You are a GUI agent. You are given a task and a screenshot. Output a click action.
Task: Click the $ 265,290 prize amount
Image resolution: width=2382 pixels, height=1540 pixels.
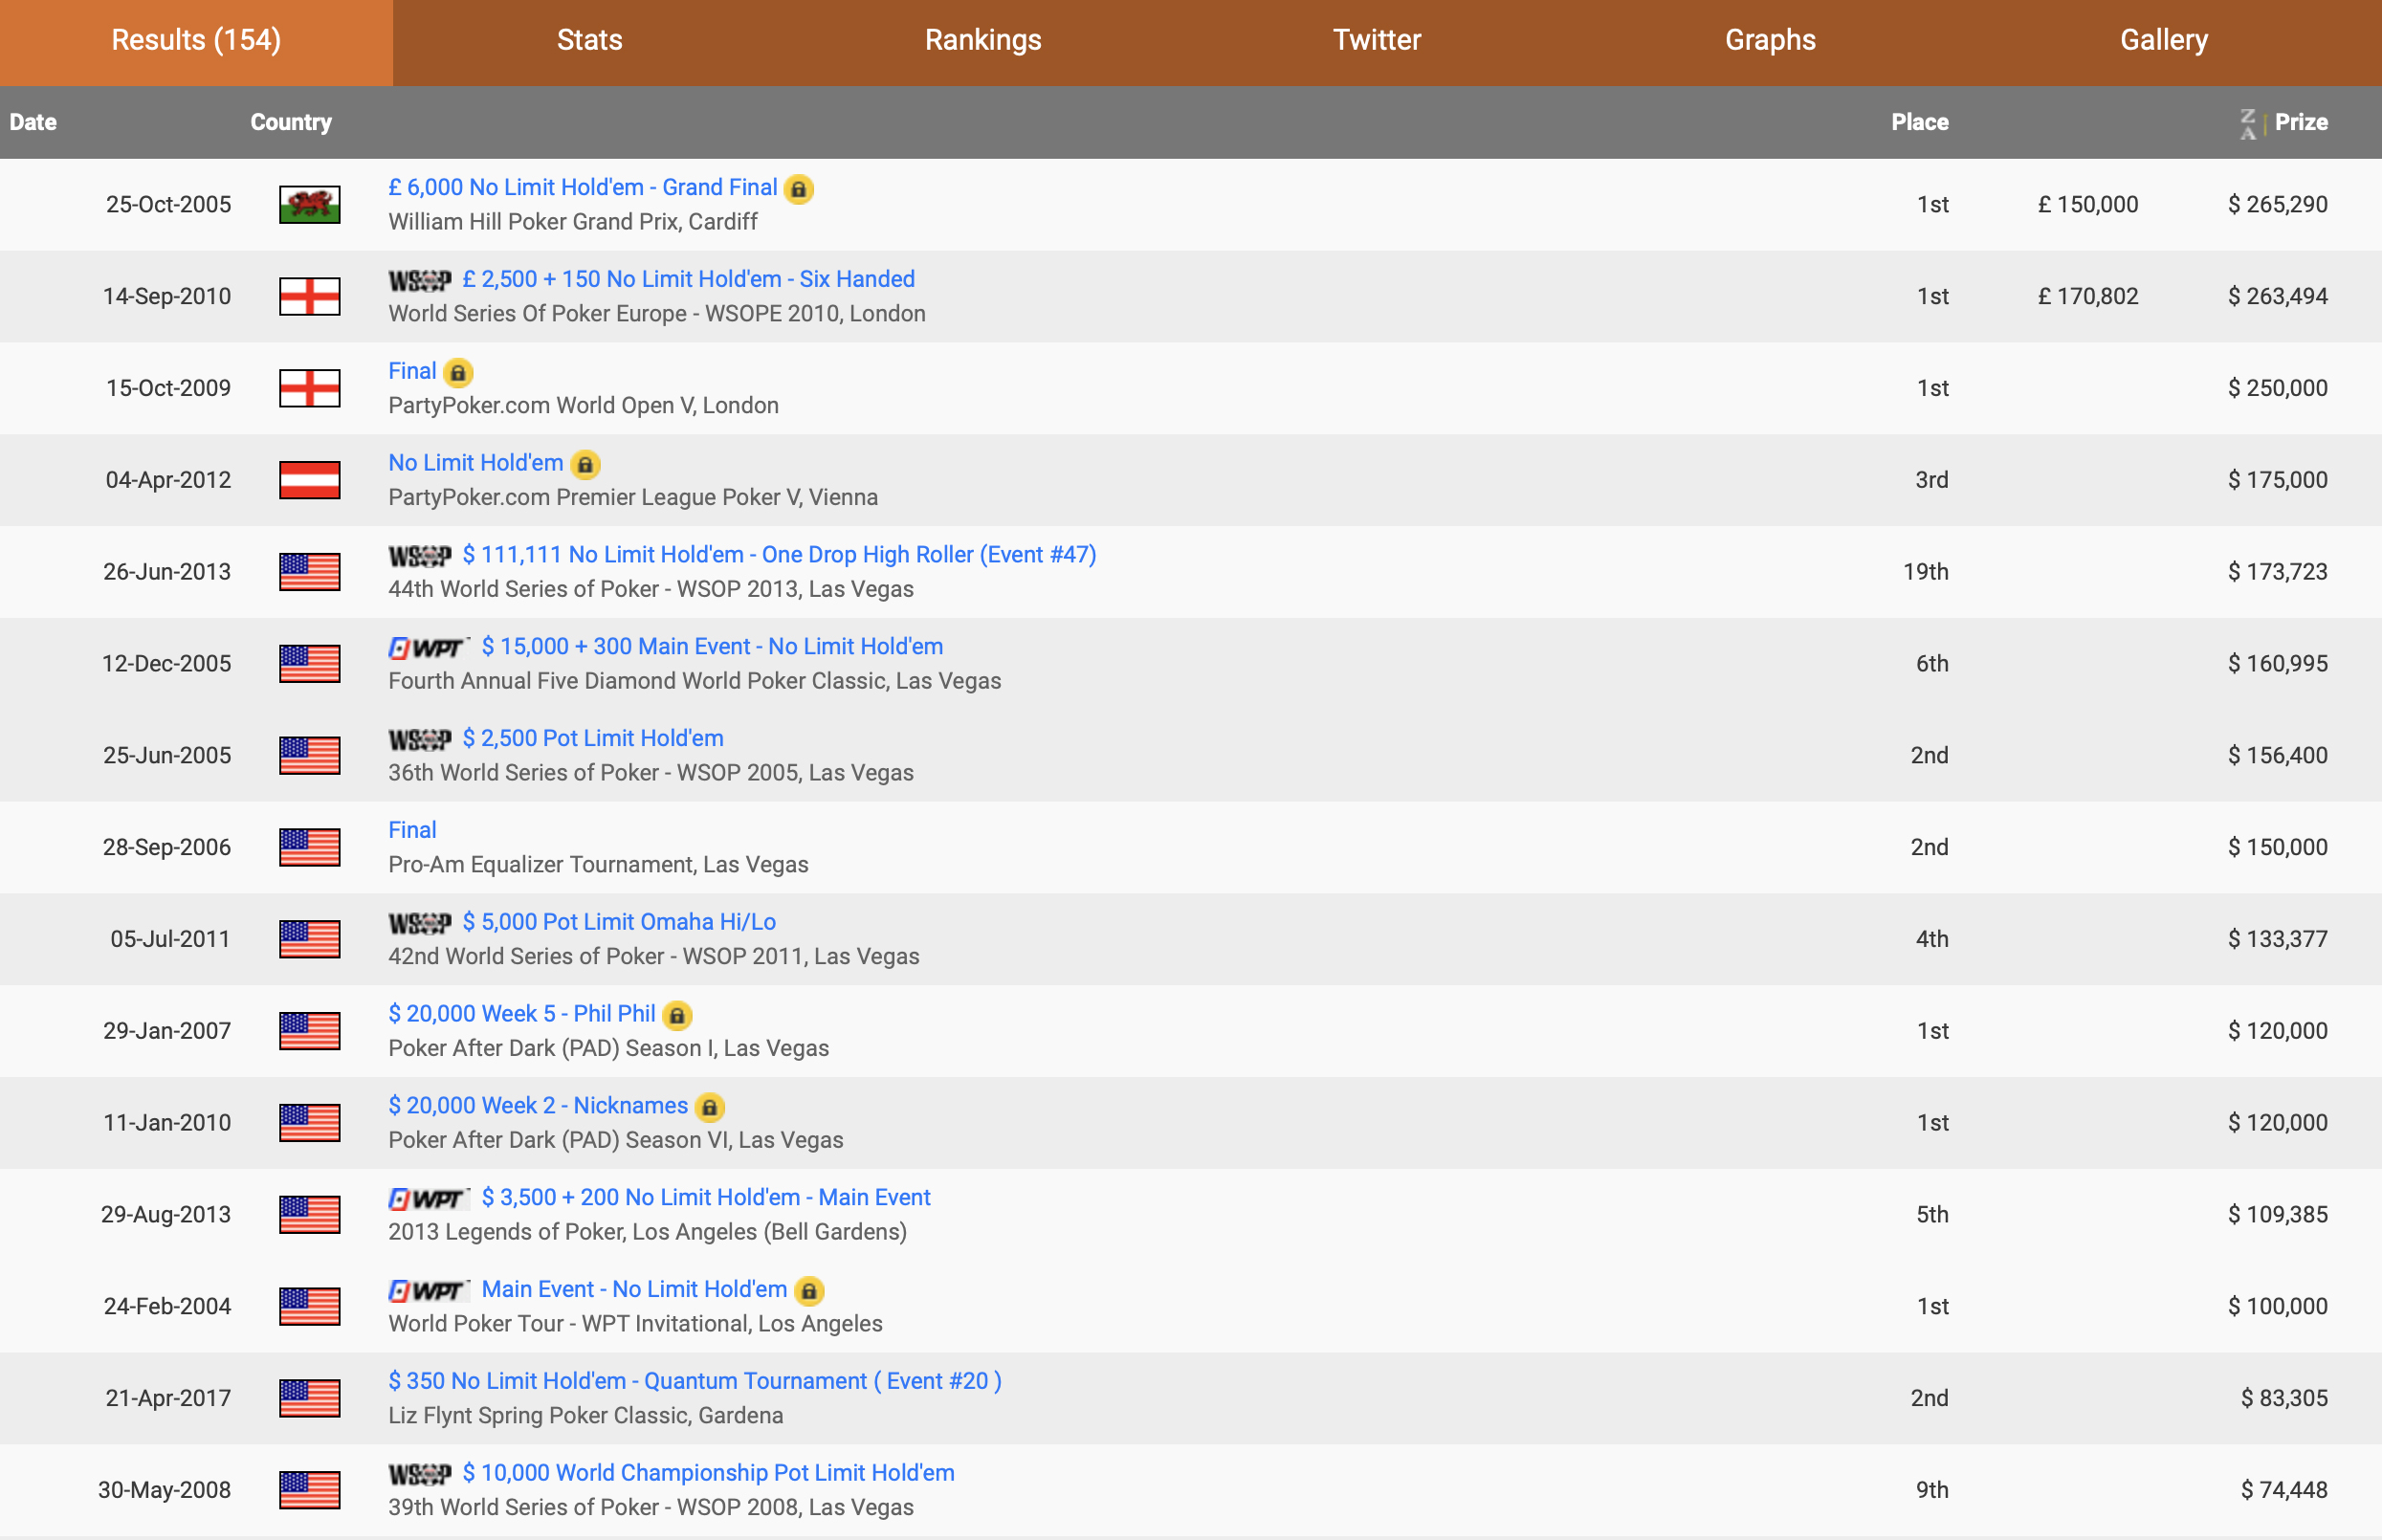coord(2277,205)
